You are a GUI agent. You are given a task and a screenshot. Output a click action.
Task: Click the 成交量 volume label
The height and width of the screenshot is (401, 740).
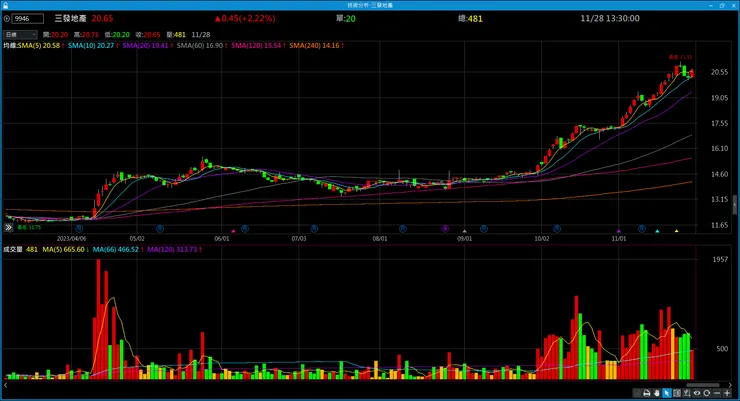[x=13, y=249]
